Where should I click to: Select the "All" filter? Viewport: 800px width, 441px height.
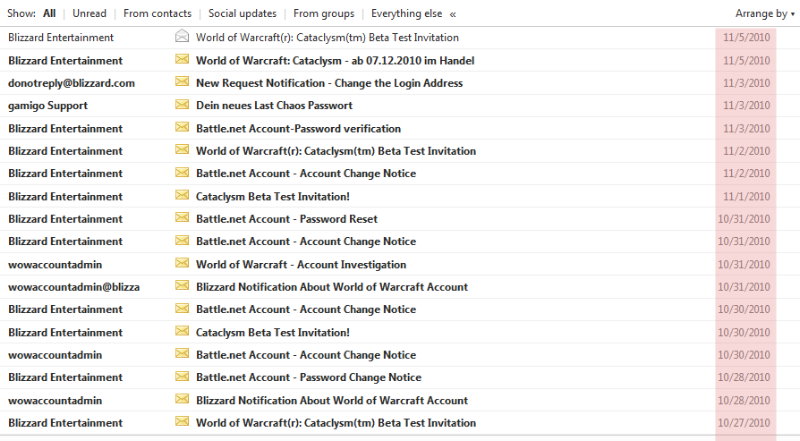tap(49, 13)
